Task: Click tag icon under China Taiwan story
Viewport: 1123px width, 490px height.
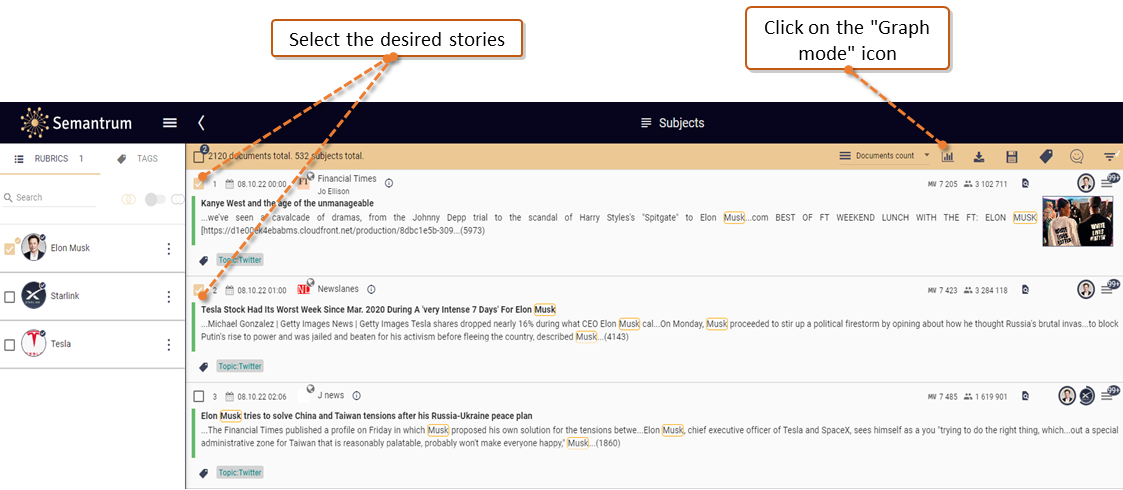Action: coord(204,472)
